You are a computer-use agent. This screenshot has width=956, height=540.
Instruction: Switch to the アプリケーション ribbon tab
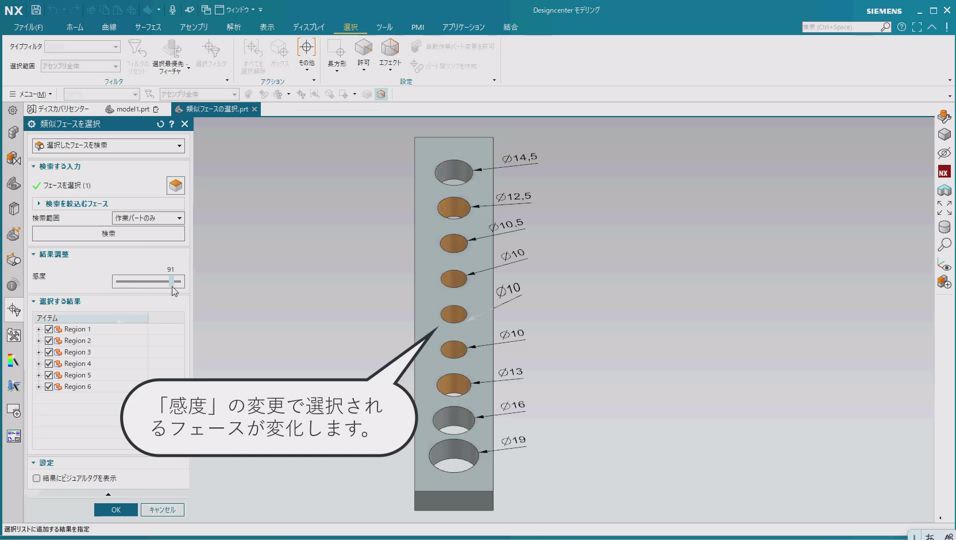[x=463, y=27]
